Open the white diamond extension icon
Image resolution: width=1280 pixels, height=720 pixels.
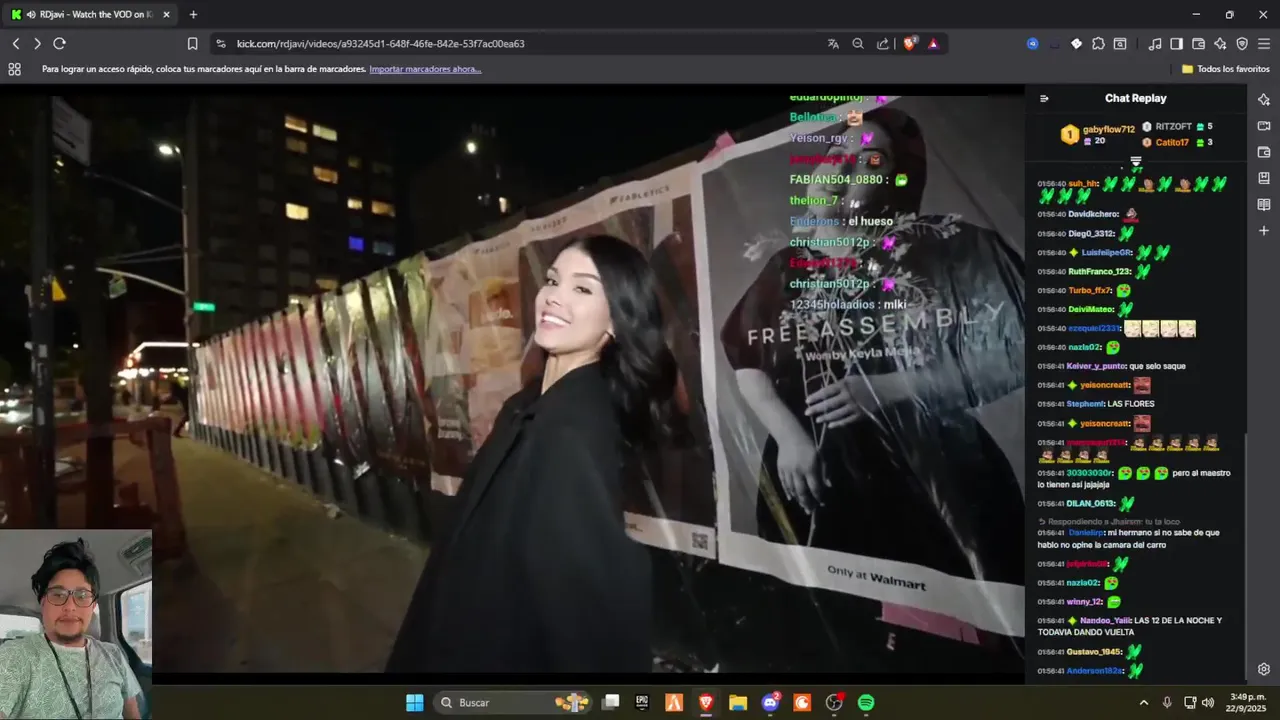(1076, 43)
